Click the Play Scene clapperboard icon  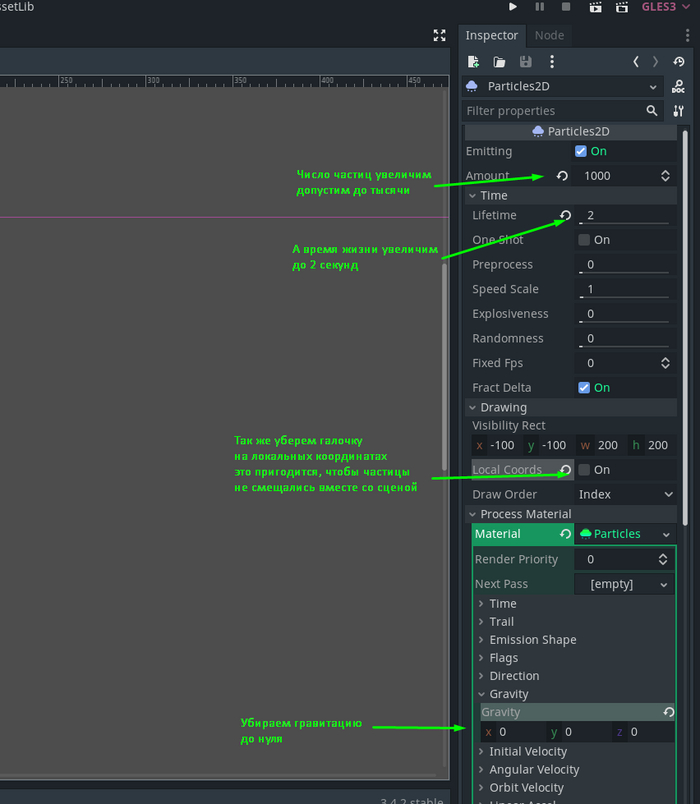click(595, 7)
